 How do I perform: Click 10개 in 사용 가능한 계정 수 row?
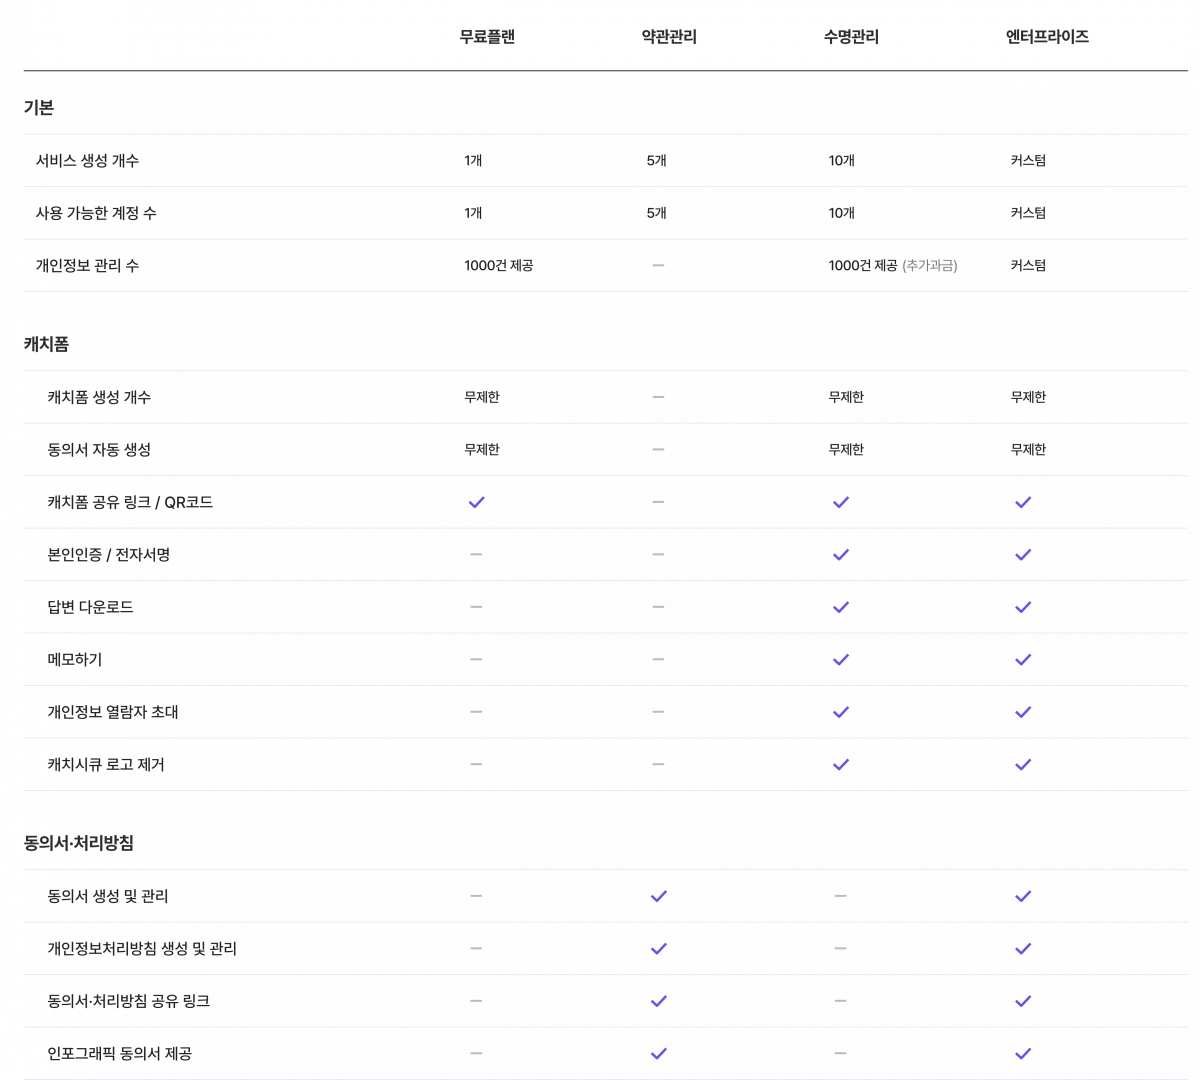[841, 213]
